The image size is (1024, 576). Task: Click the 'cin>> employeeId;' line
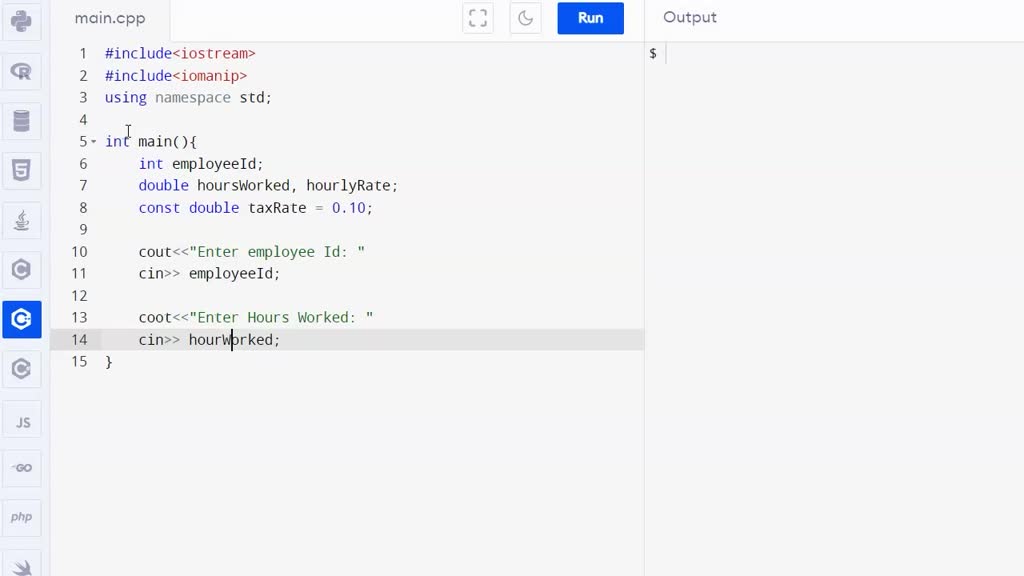pyautogui.click(x=209, y=274)
